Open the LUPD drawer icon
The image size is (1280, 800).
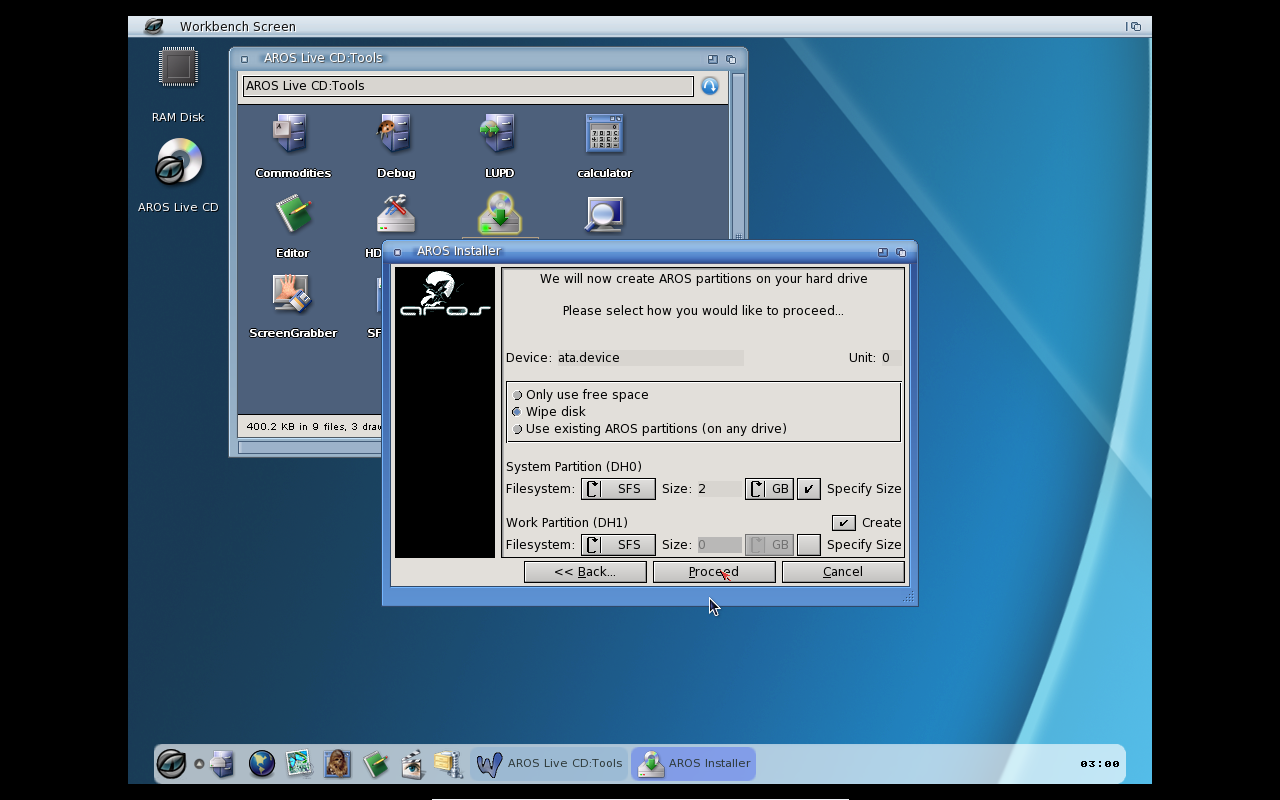click(x=498, y=133)
